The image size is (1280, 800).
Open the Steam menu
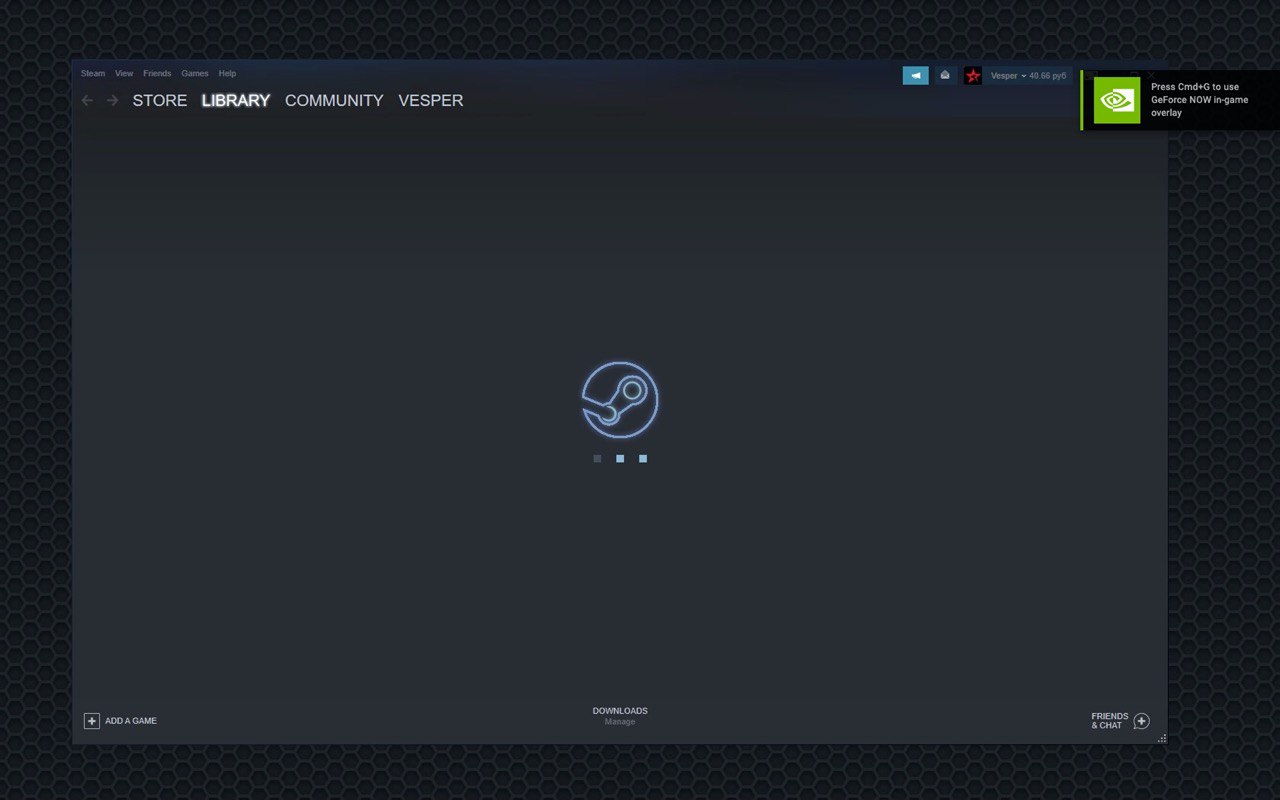tap(93, 73)
